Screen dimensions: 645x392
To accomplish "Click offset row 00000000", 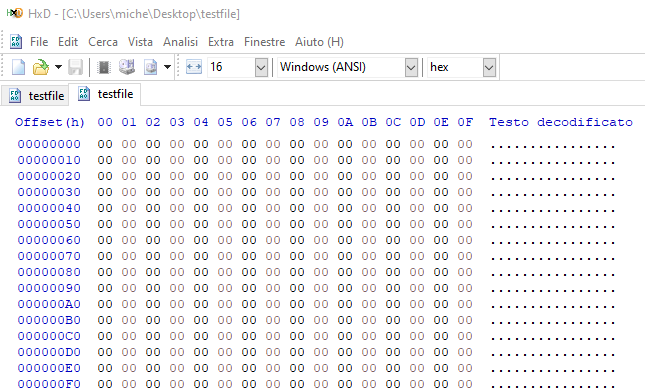I will click(49, 144).
